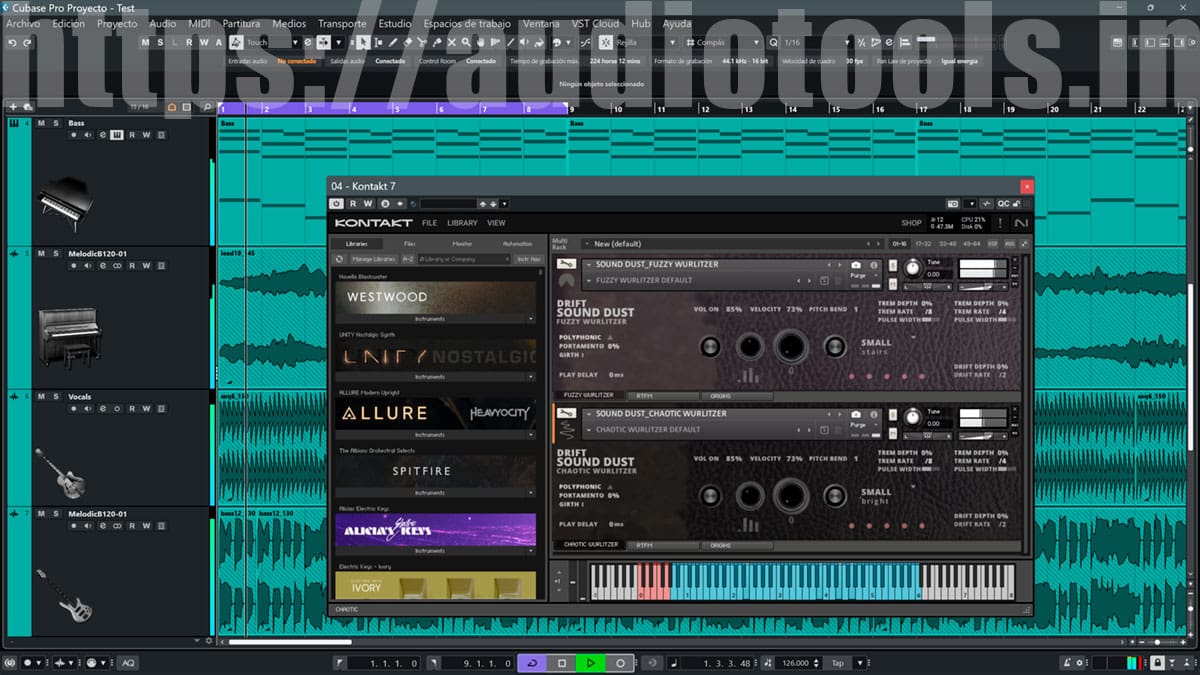
Task: Select the Glue tool
Action: click(x=437, y=43)
